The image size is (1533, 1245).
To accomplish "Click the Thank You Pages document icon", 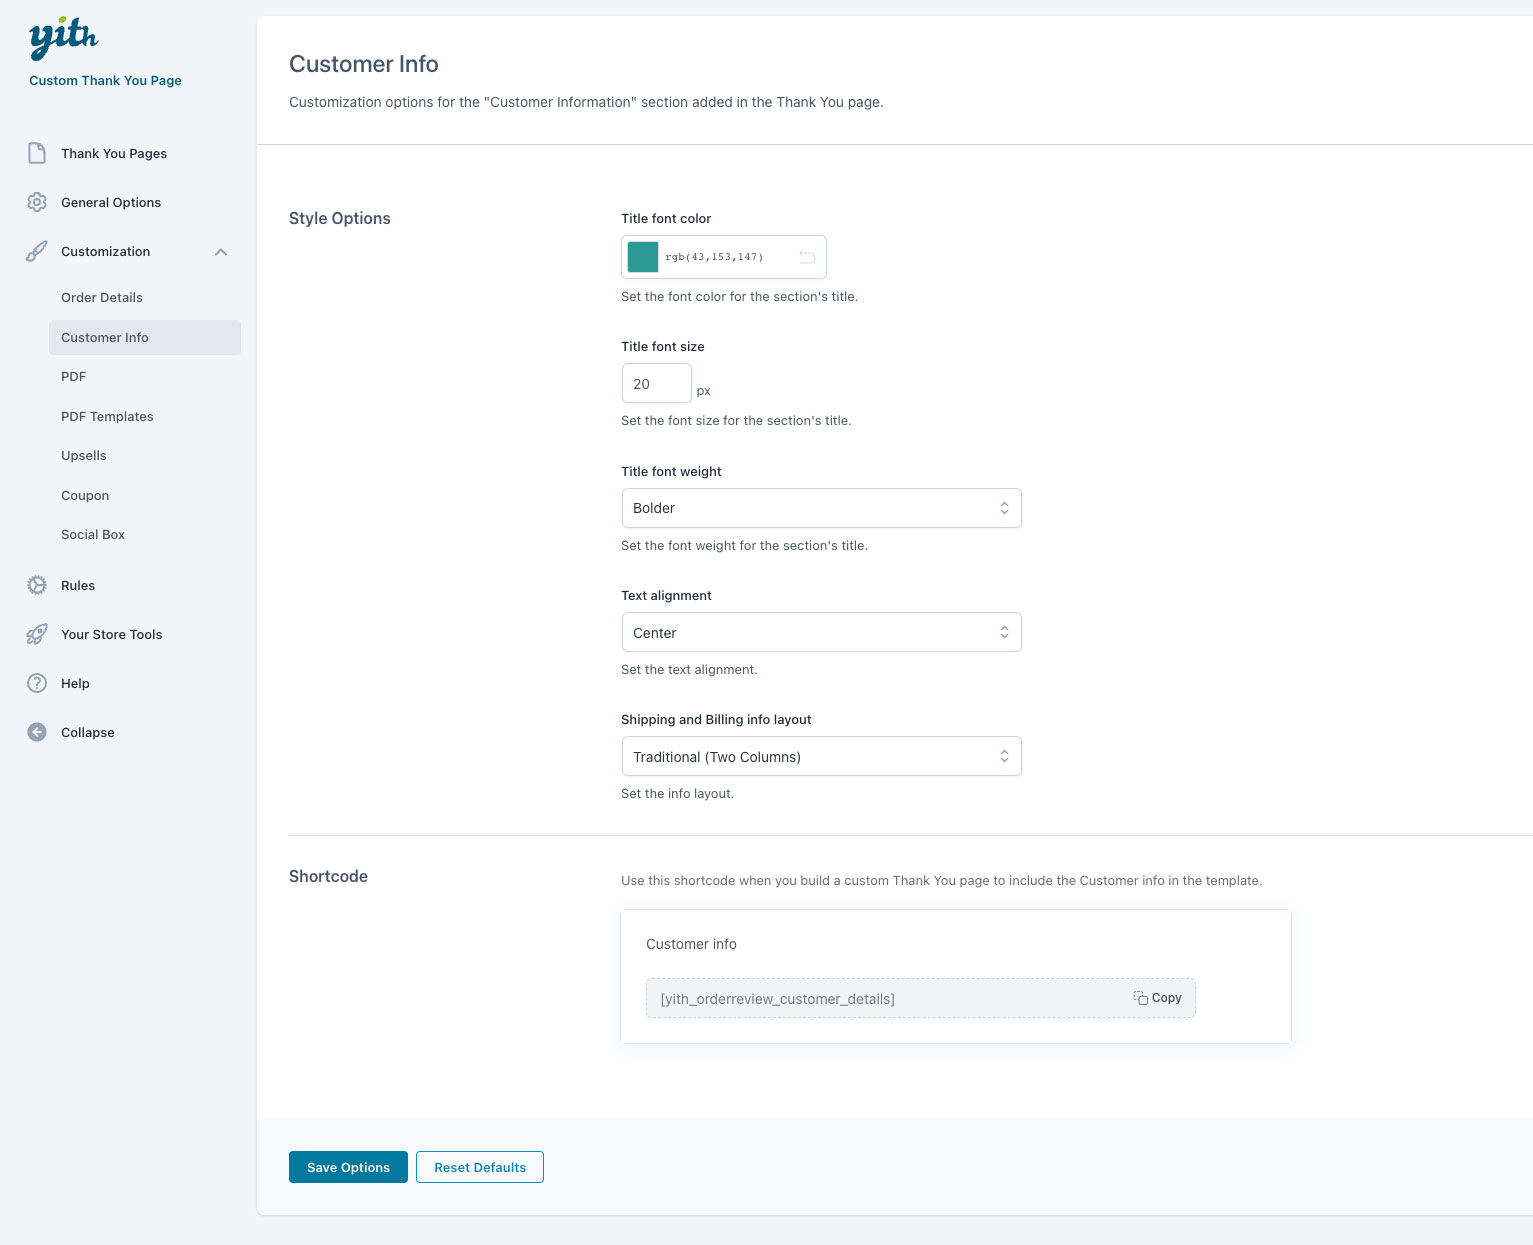I will click(x=37, y=153).
